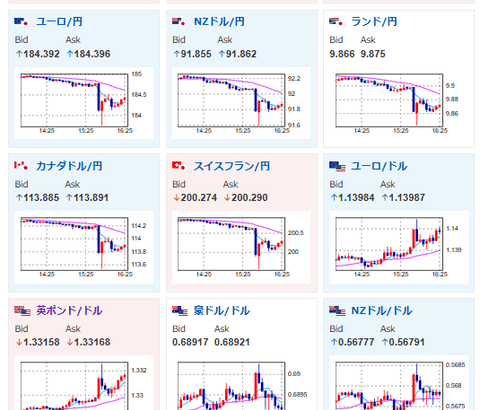Click the Canadian Dollar/Yen flag icon

point(22,166)
